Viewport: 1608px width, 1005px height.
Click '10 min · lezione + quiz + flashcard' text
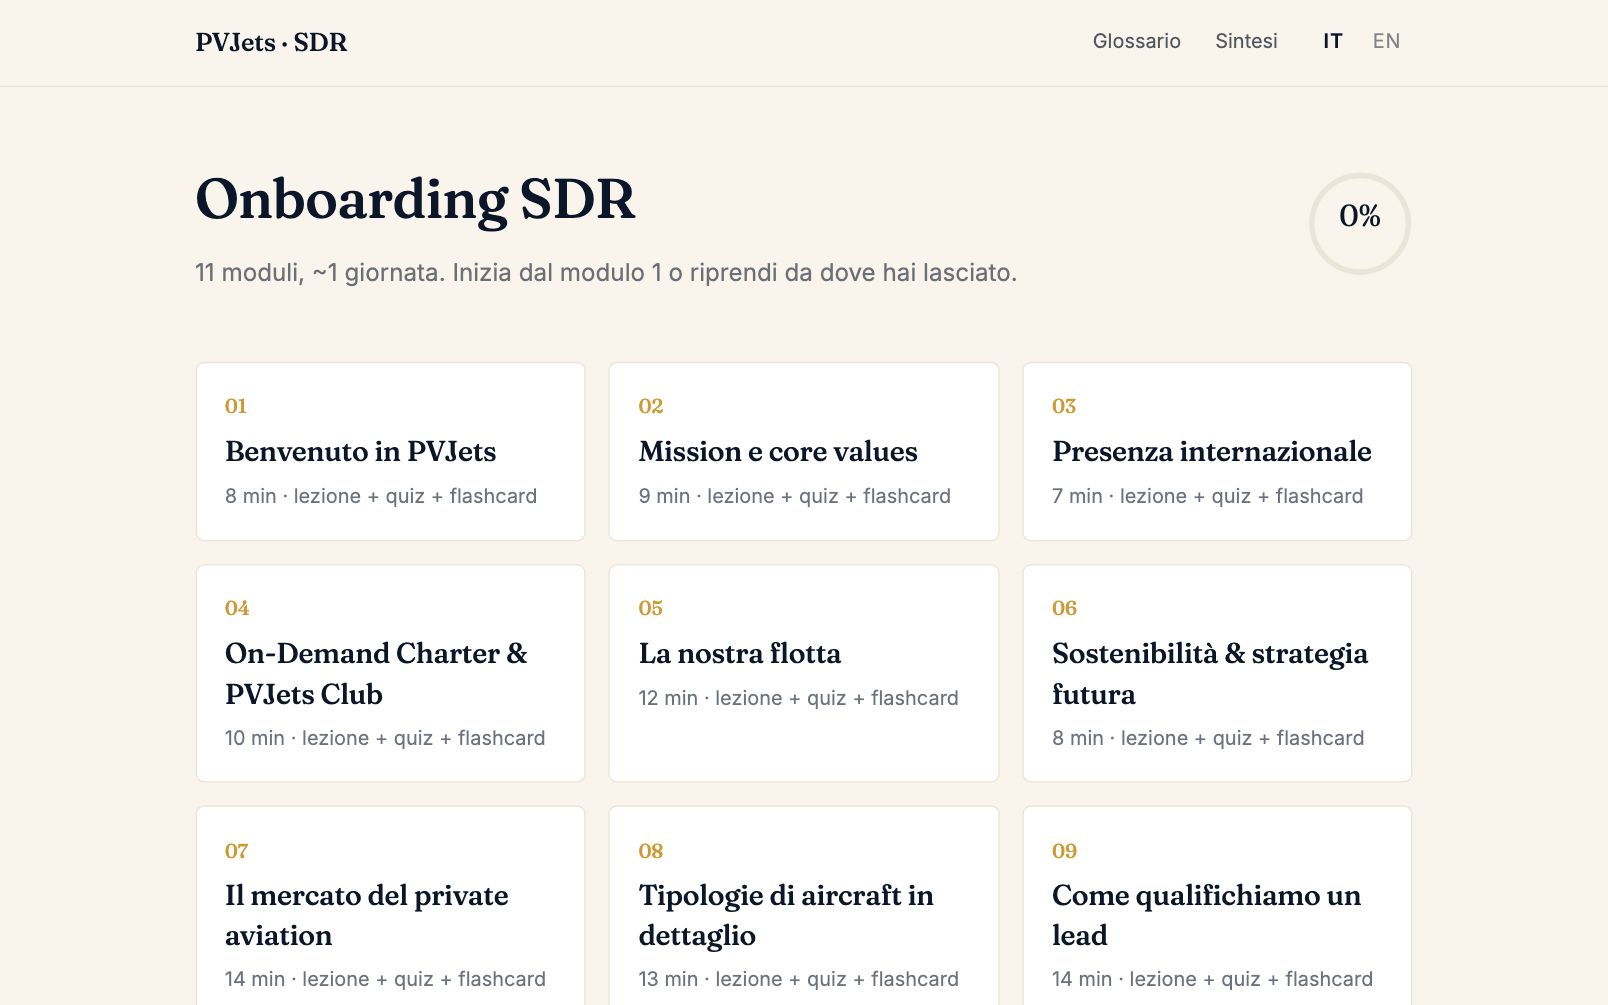click(385, 738)
